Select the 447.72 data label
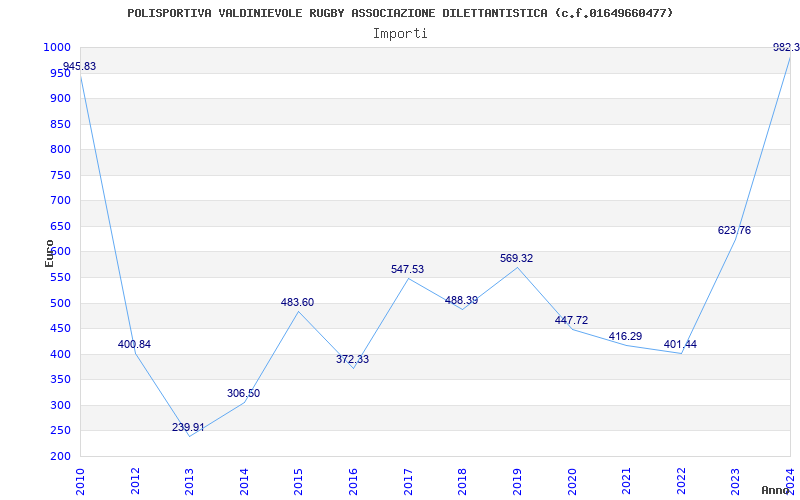This screenshot has width=800, height=500. tap(571, 320)
